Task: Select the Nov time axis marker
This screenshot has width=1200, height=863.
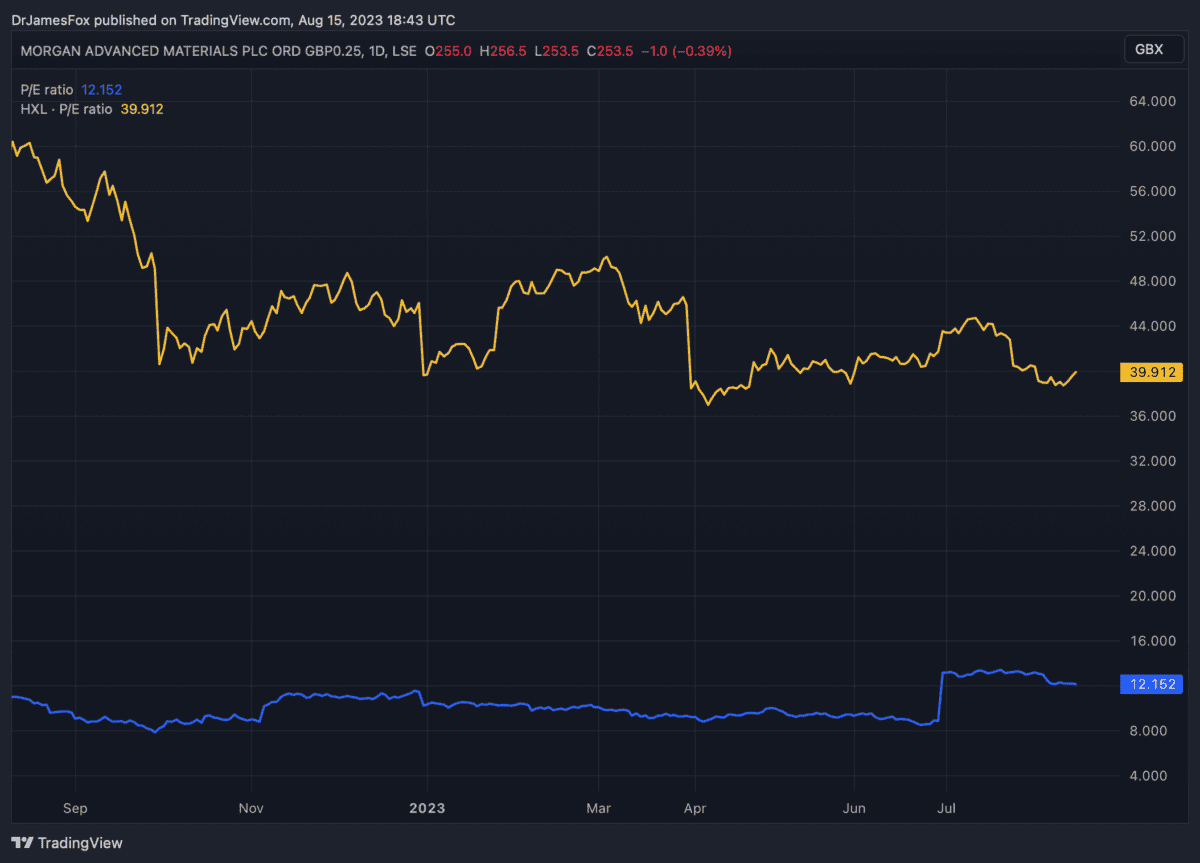Action: click(x=251, y=807)
